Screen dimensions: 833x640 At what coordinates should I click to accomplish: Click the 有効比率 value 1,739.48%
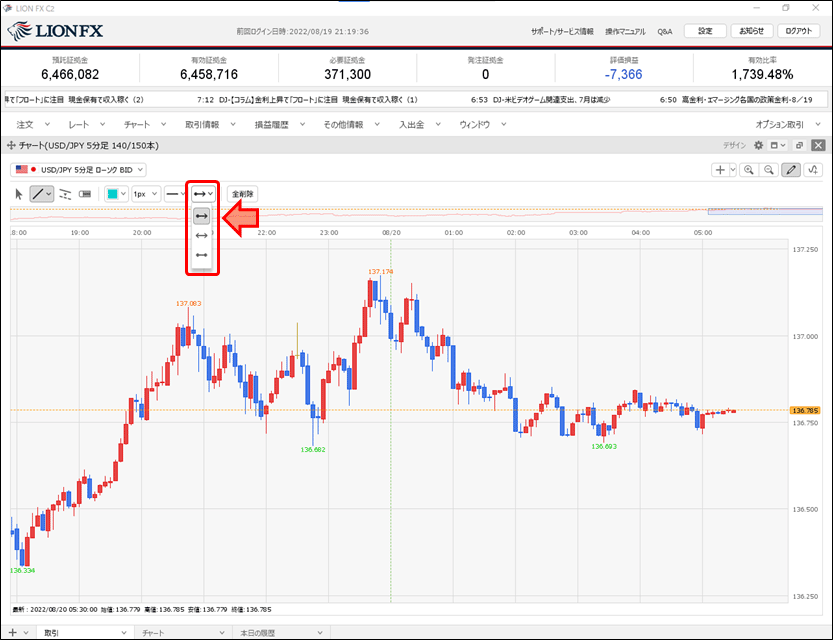[762, 74]
